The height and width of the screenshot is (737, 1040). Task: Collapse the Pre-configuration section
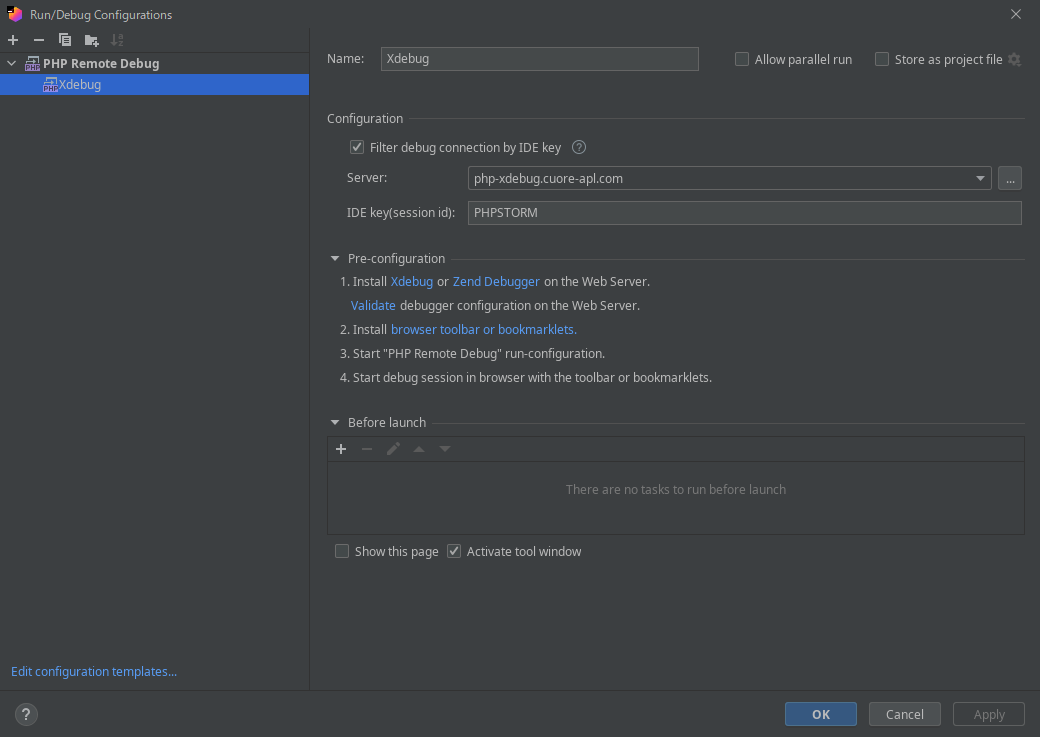pyautogui.click(x=335, y=258)
